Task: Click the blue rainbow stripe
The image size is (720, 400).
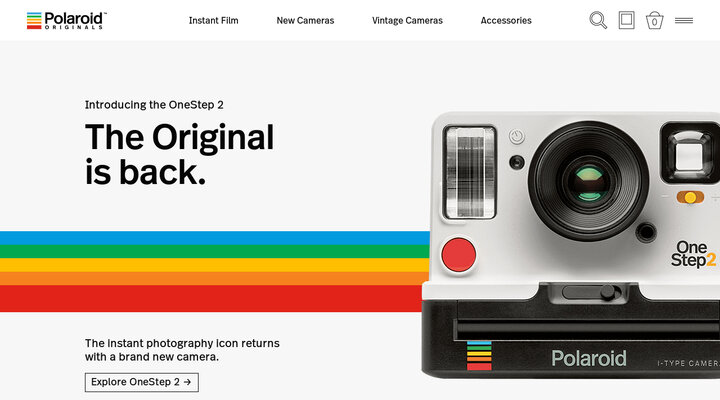Action: click(214, 238)
